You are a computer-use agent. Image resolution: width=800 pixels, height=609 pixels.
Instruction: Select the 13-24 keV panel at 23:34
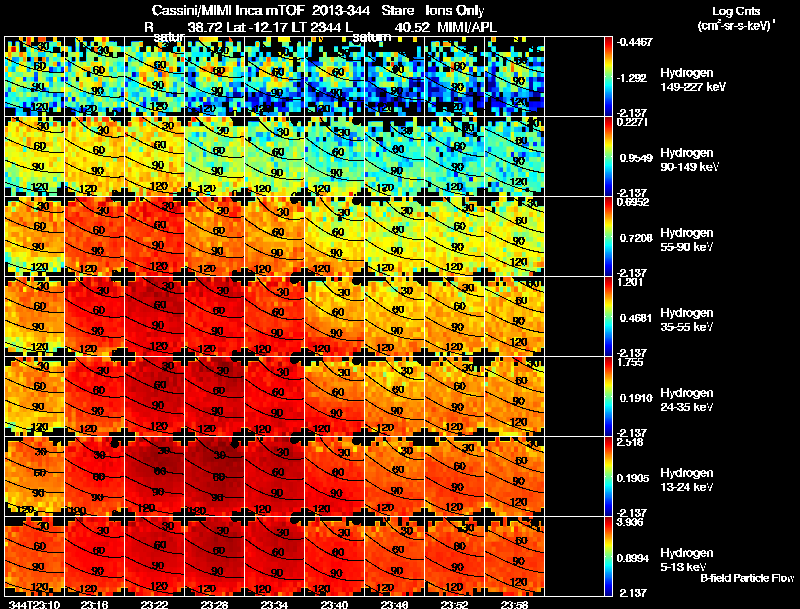point(274,477)
